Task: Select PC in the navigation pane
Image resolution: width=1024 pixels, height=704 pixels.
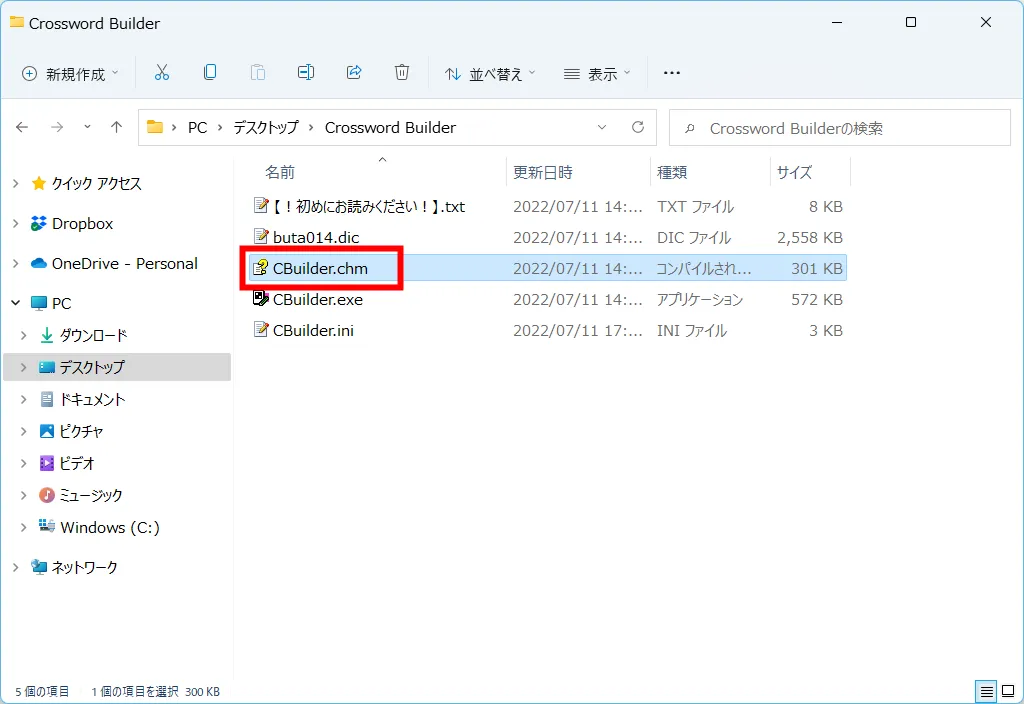Action: [x=61, y=304]
